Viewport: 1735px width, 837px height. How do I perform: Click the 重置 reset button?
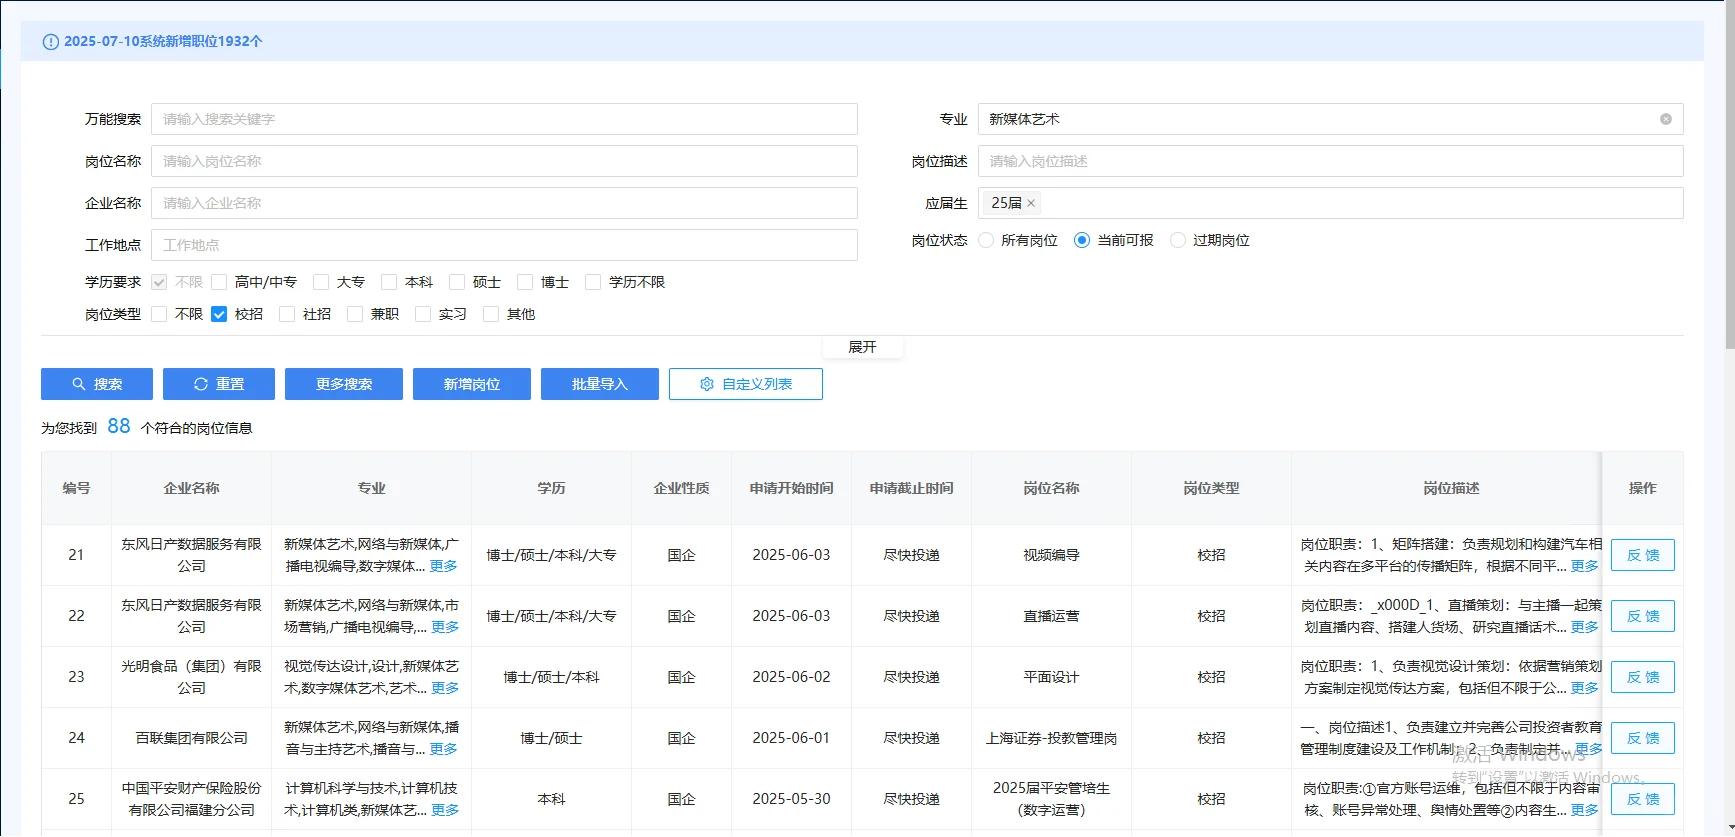pyautogui.click(x=219, y=384)
